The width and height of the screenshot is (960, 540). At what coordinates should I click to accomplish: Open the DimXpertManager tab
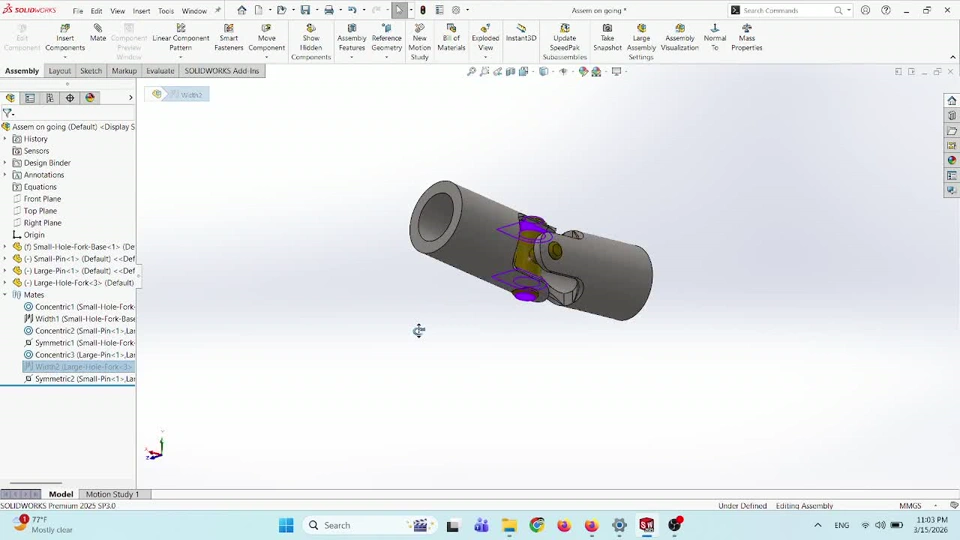click(70, 98)
